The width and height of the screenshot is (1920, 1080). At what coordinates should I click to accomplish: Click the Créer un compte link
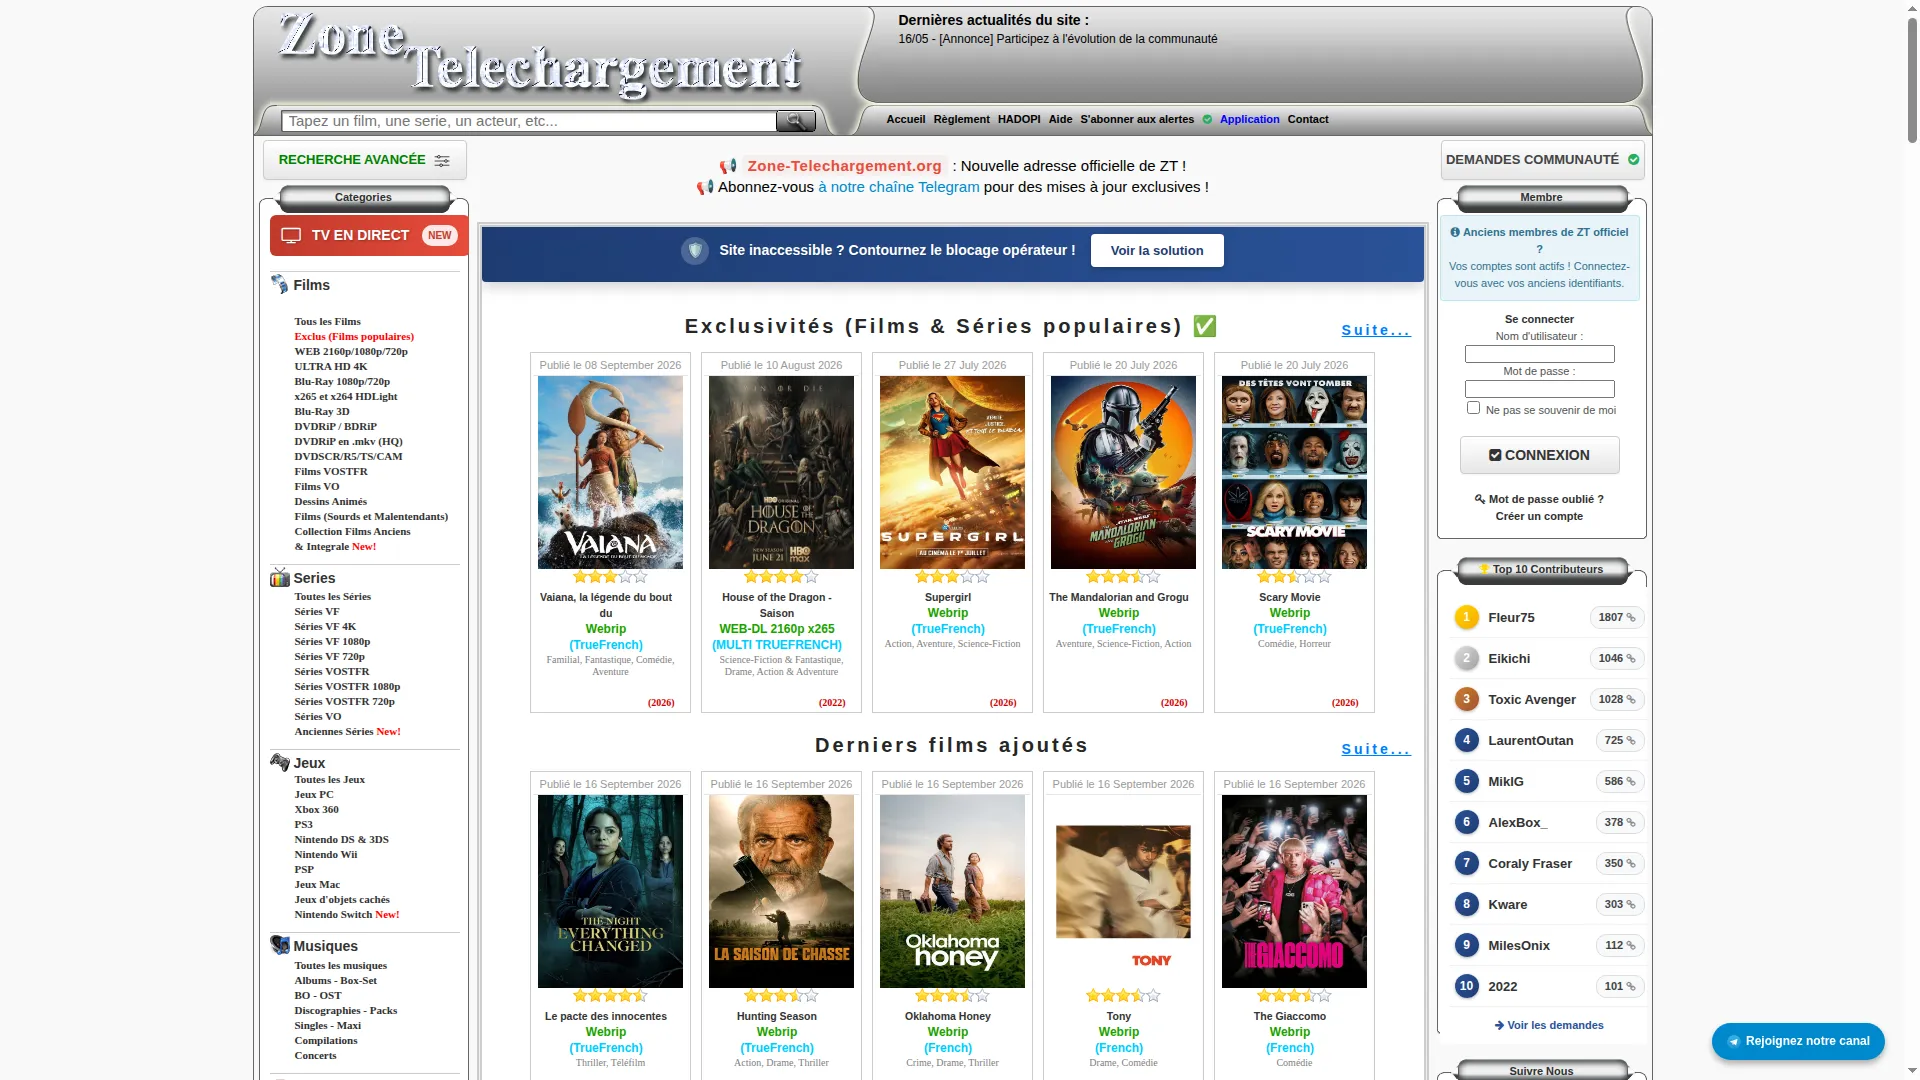(1539, 517)
